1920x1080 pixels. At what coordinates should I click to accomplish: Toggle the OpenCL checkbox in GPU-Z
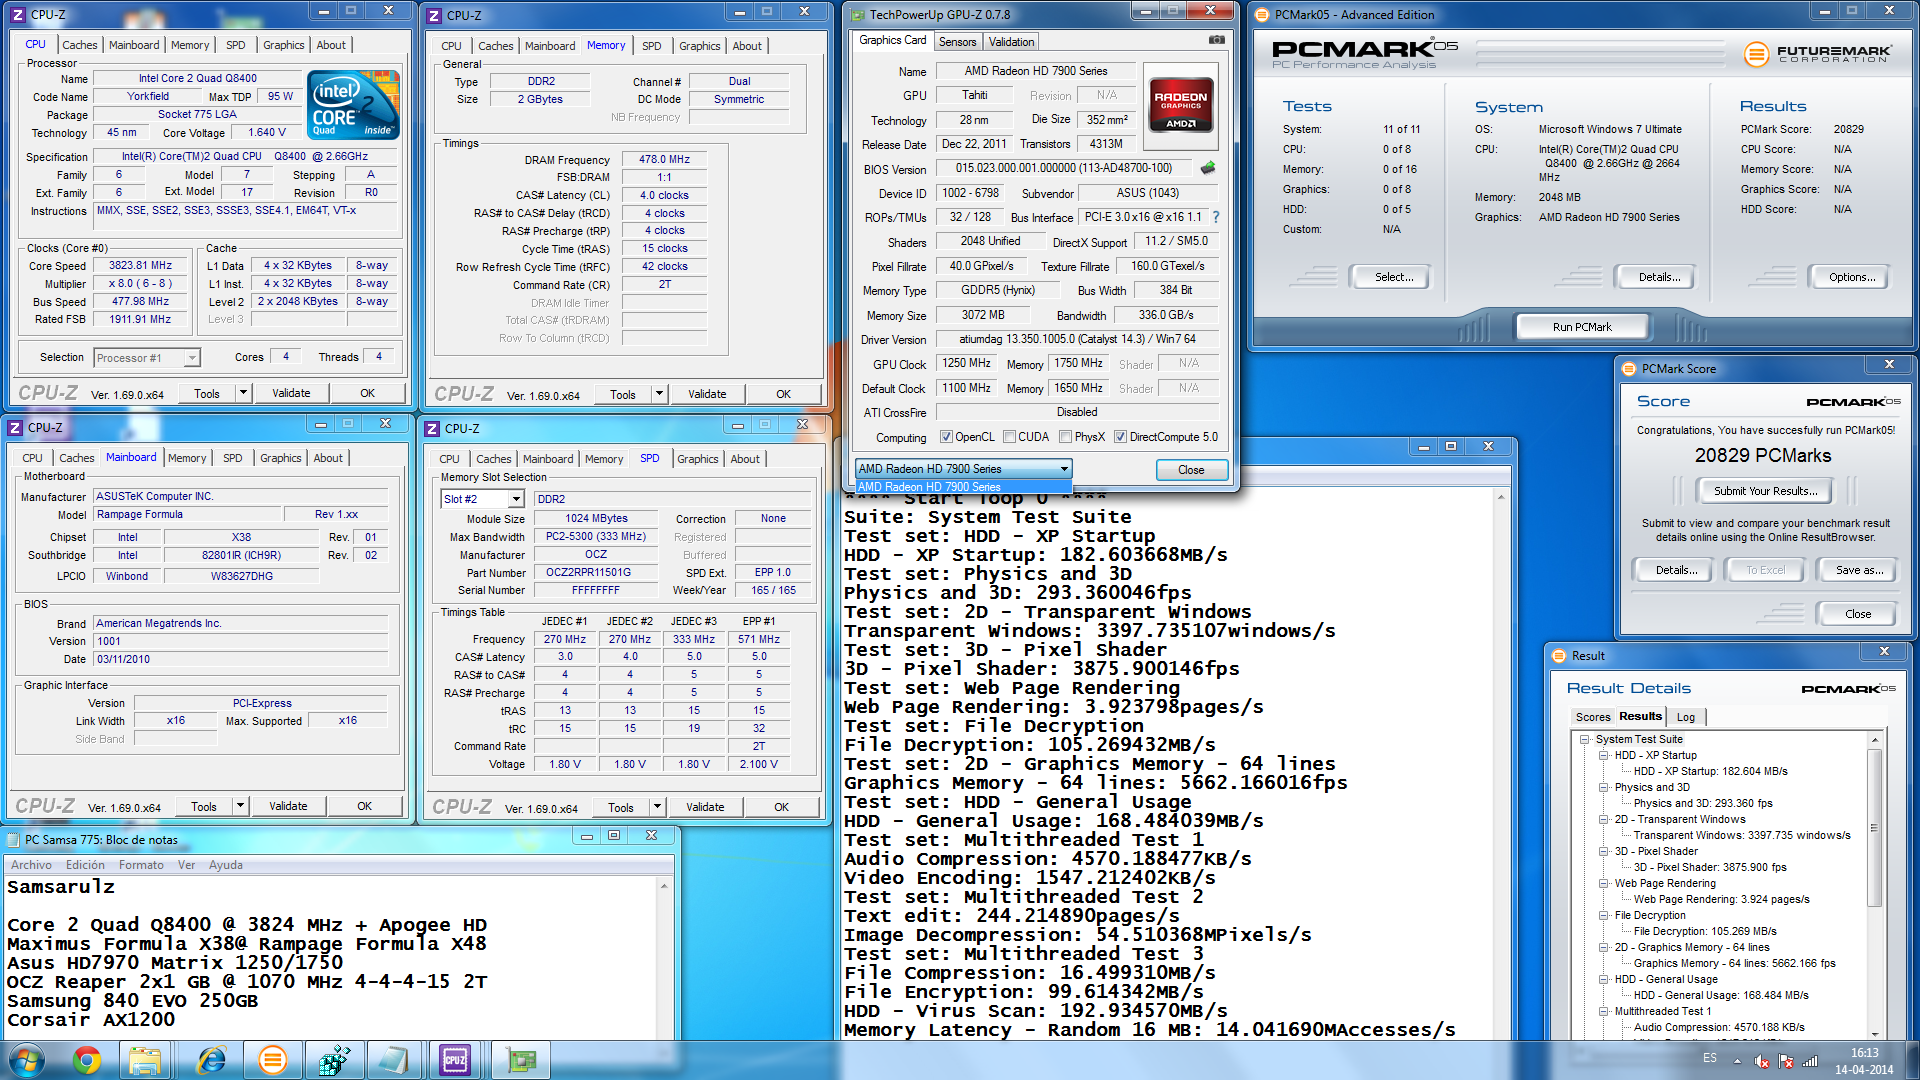click(x=946, y=437)
